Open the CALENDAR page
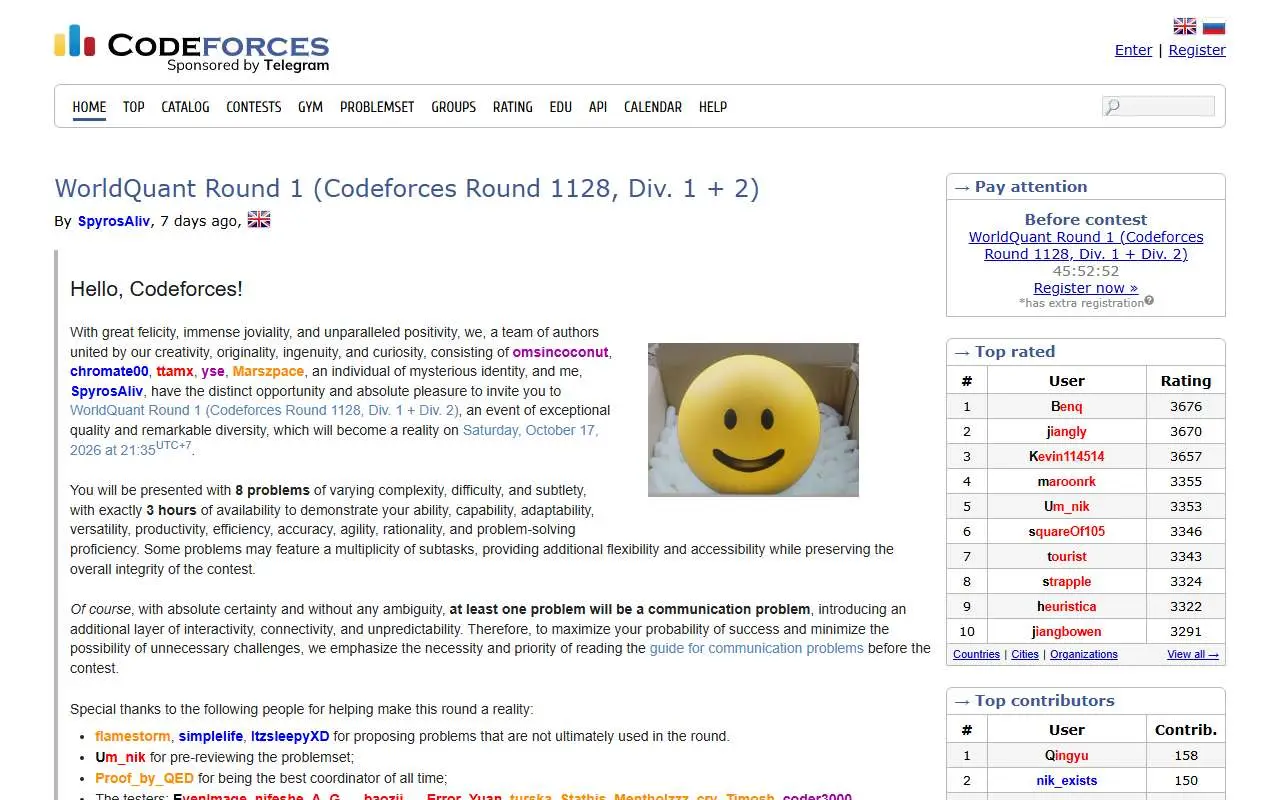The width and height of the screenshot is (1280, 800). [653, 107]
